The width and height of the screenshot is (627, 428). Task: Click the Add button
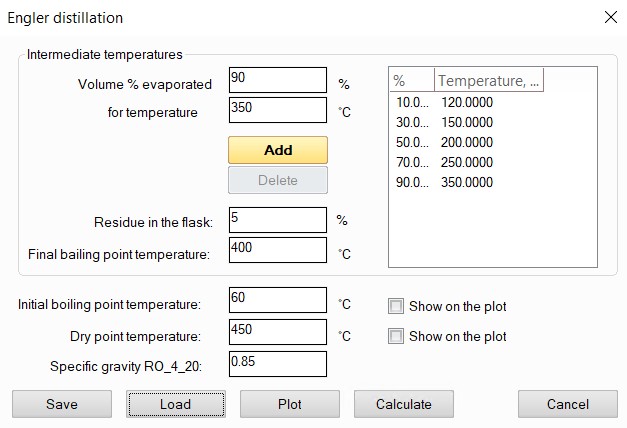click(x=277, y=150)
